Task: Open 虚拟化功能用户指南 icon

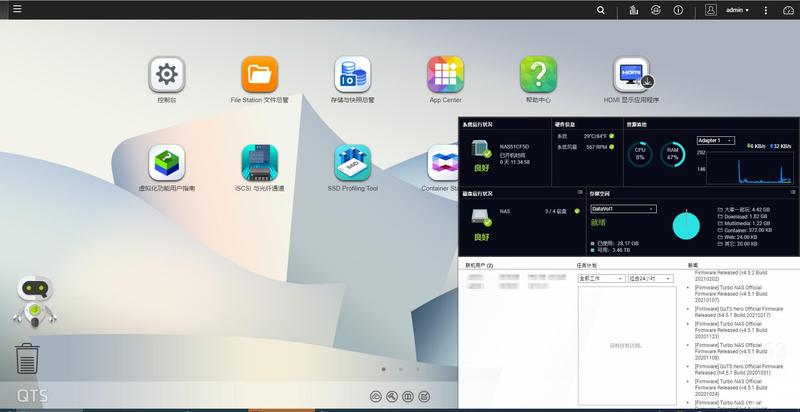Action: tap(167, 163)
